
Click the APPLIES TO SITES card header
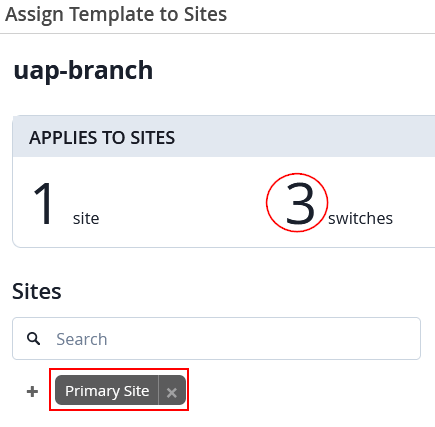(224, 137)
